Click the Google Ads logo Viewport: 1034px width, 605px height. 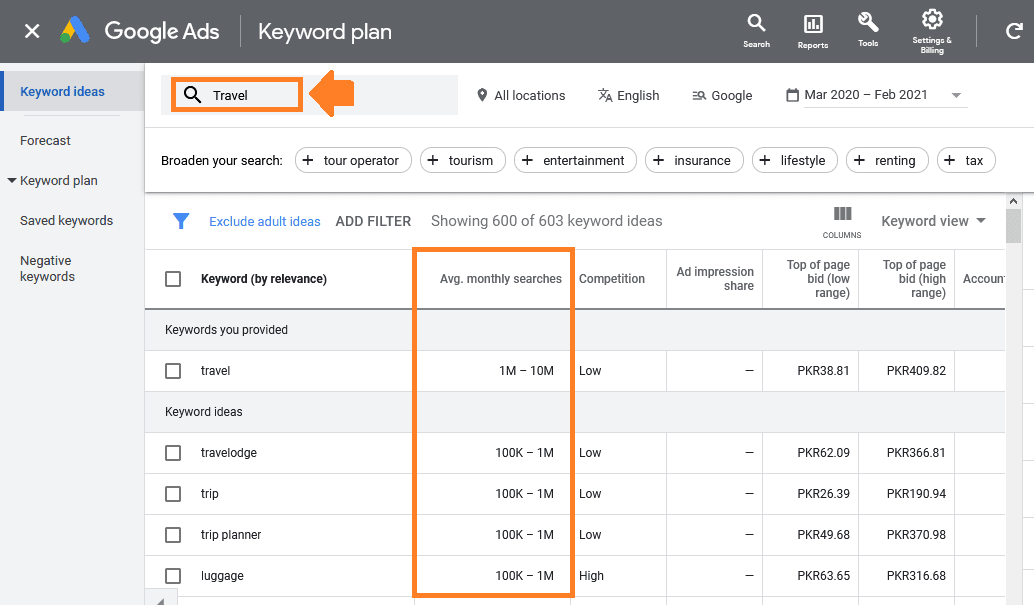(139, 31)
